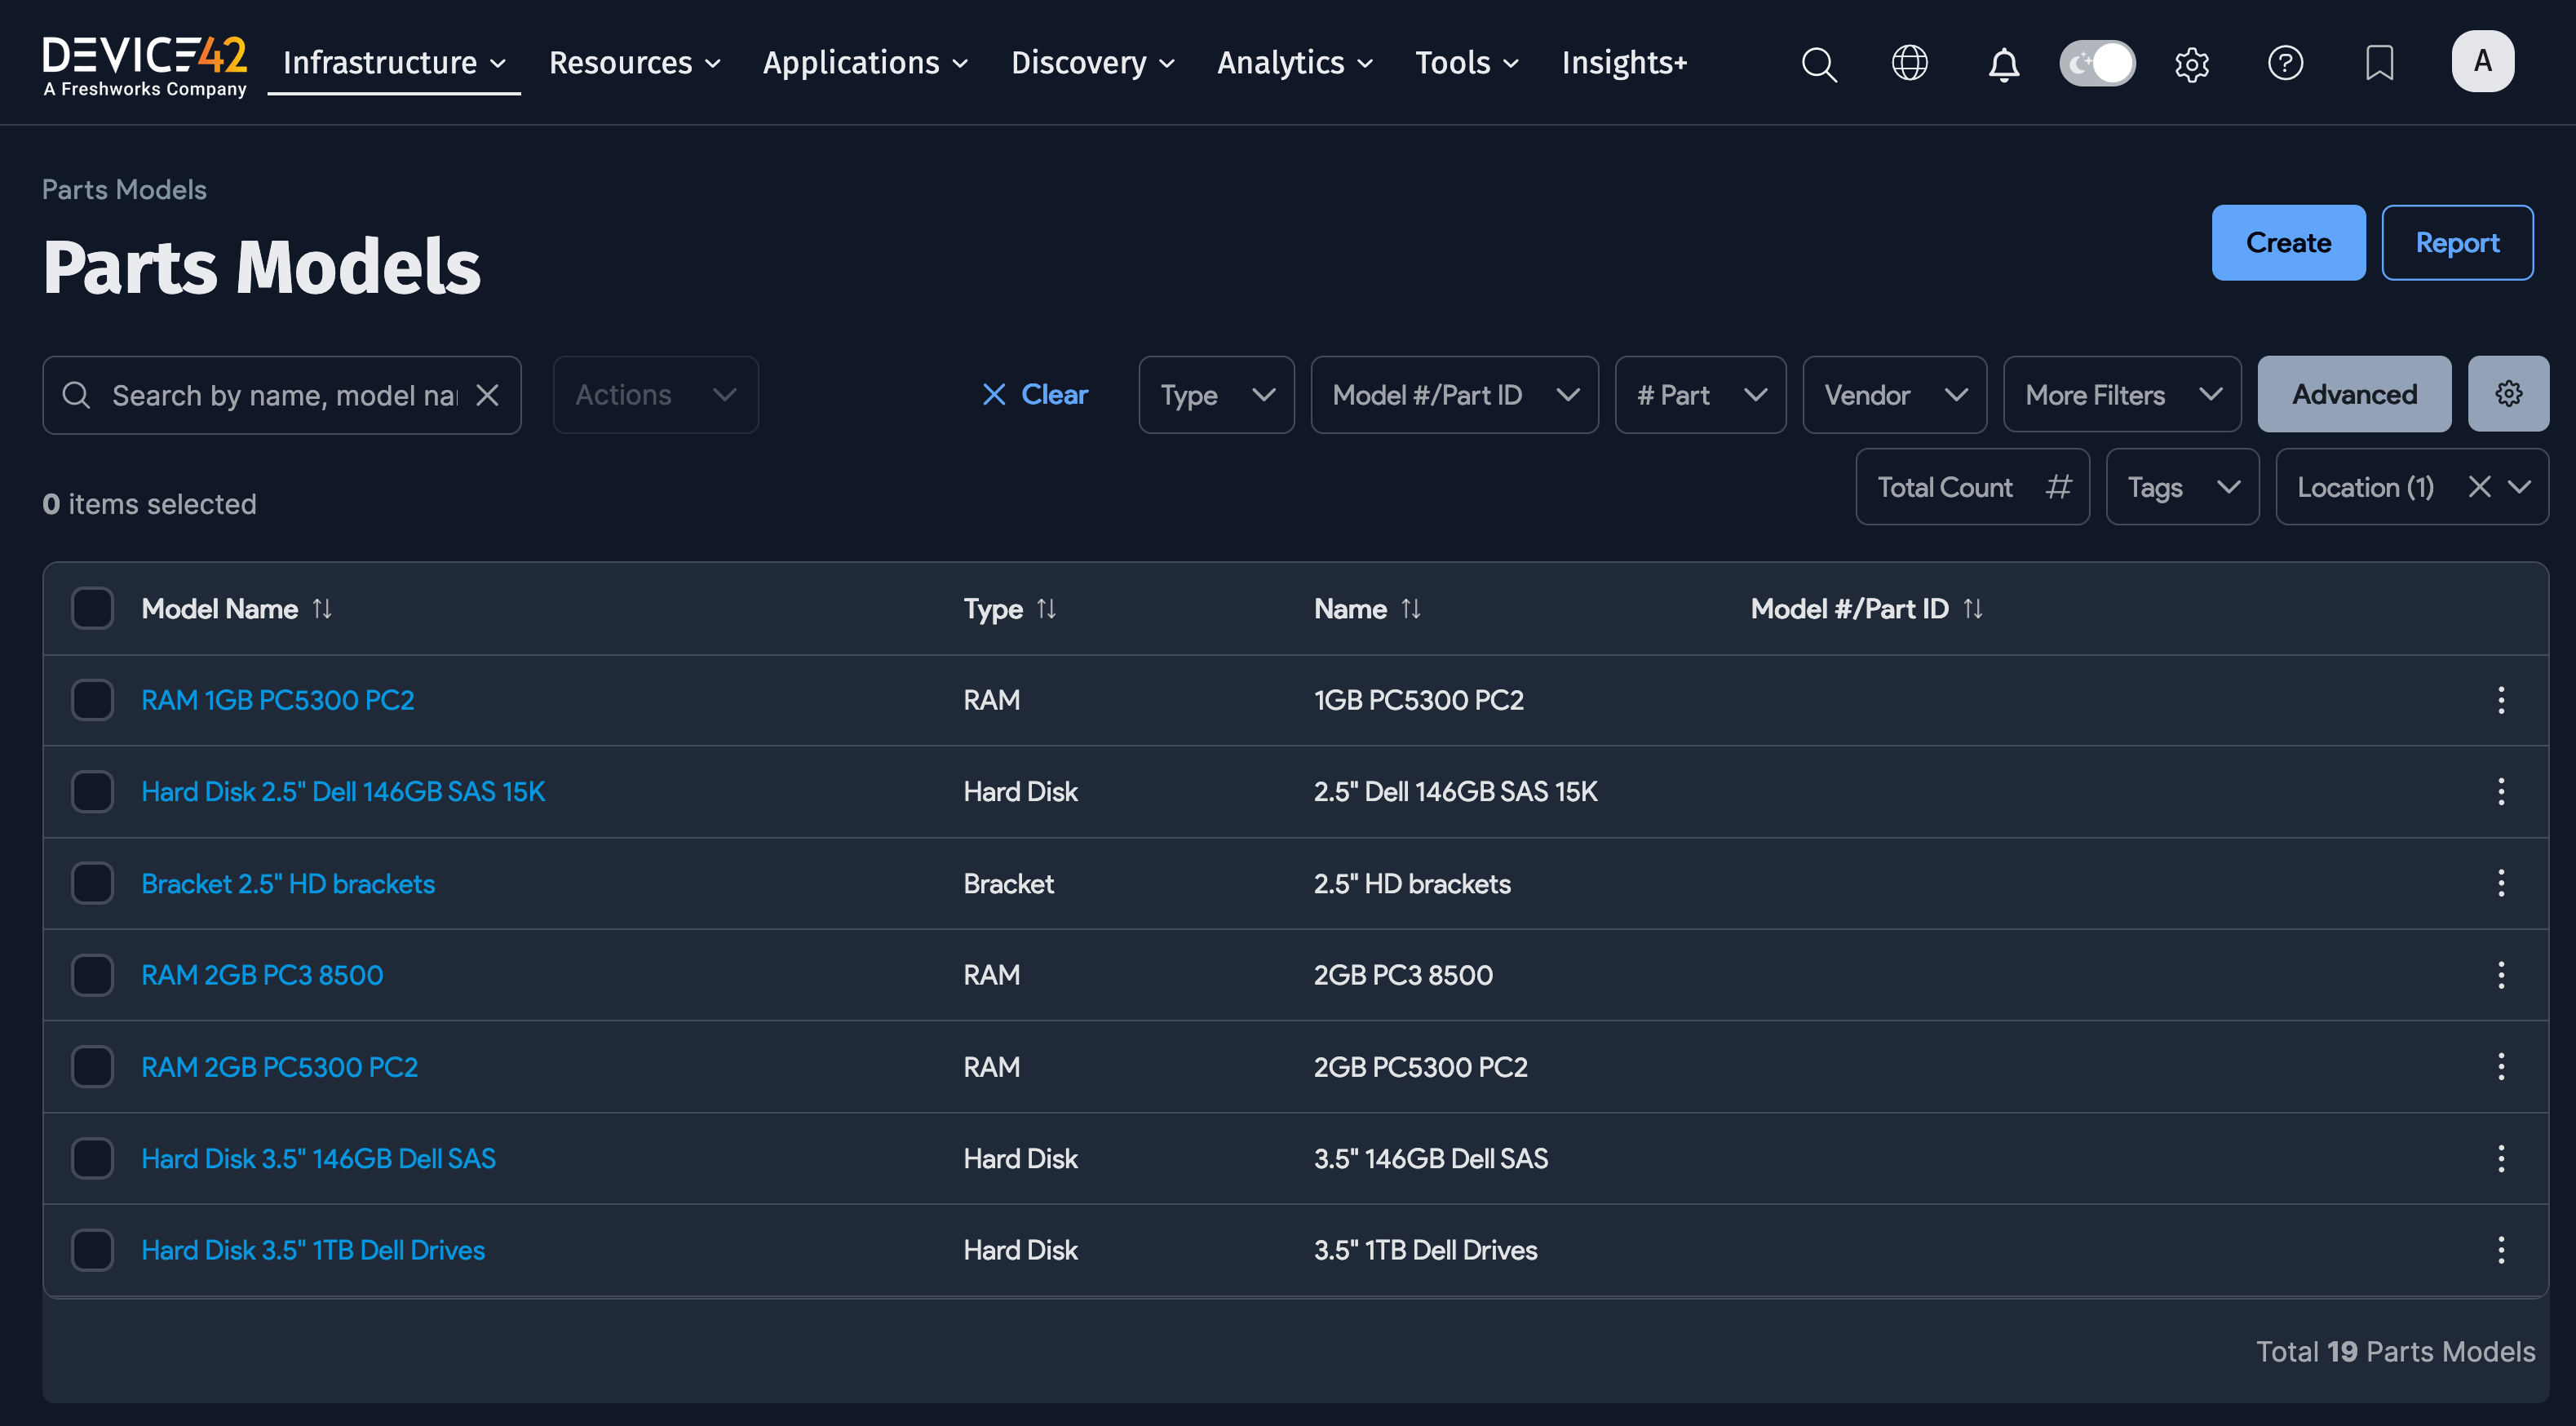
Task: Open the global search magnifier icon
Action: point(1819,64)
